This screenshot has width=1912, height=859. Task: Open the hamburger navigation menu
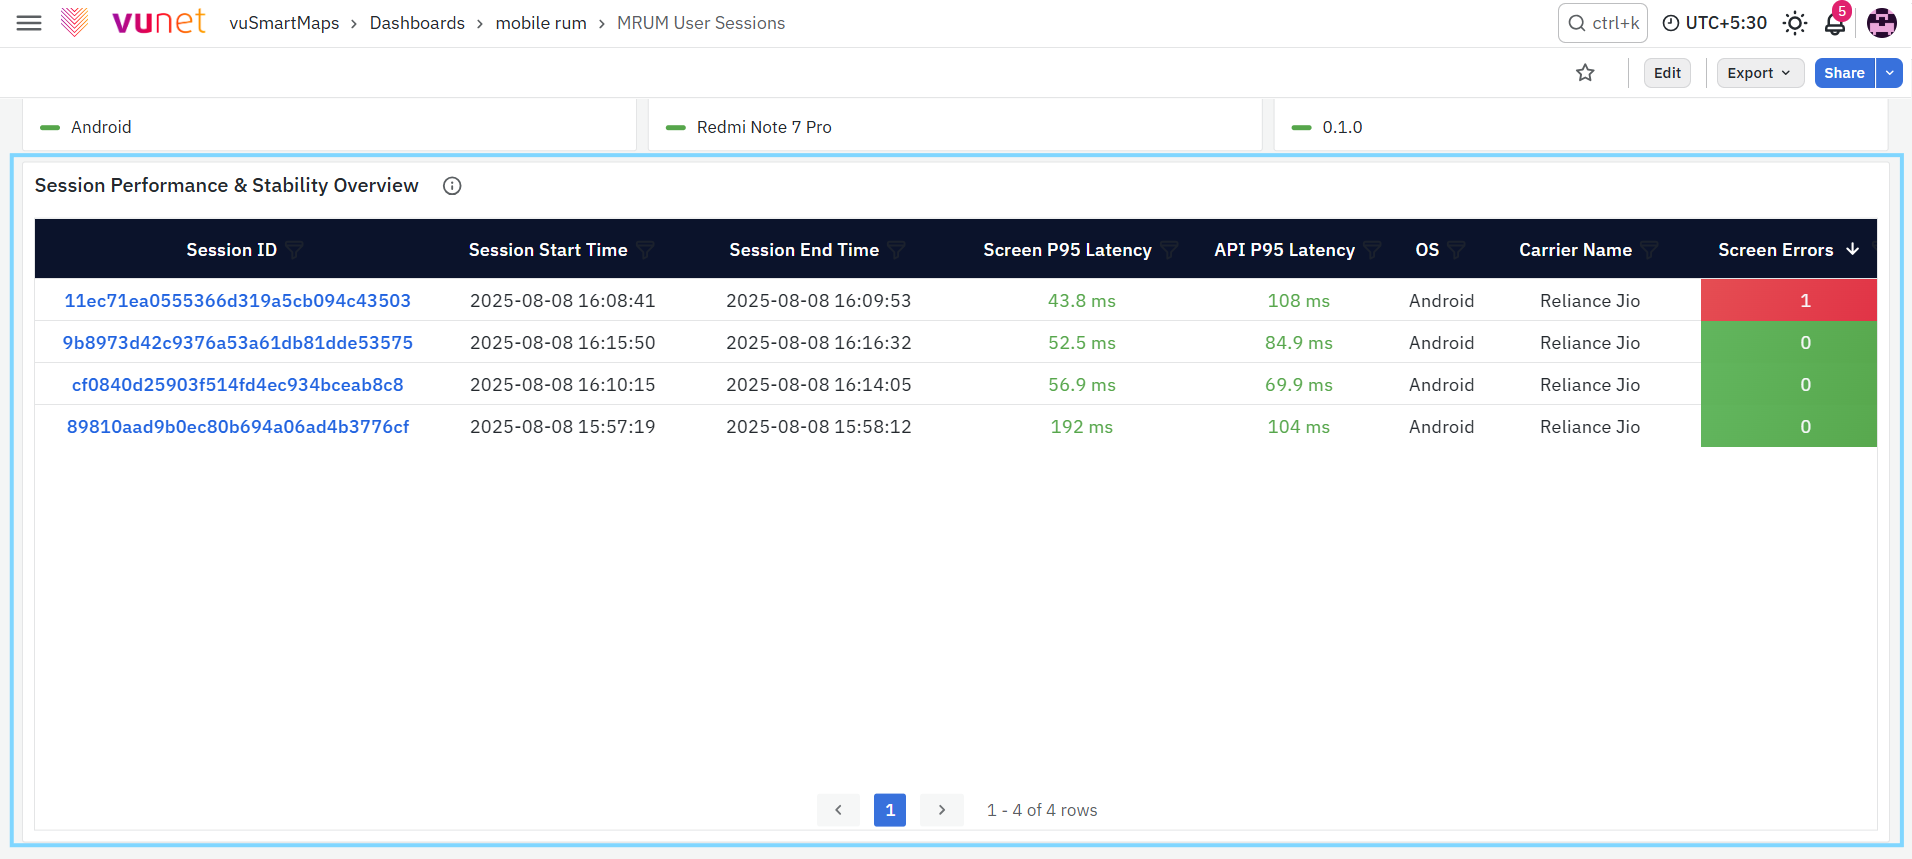point(29,23)
